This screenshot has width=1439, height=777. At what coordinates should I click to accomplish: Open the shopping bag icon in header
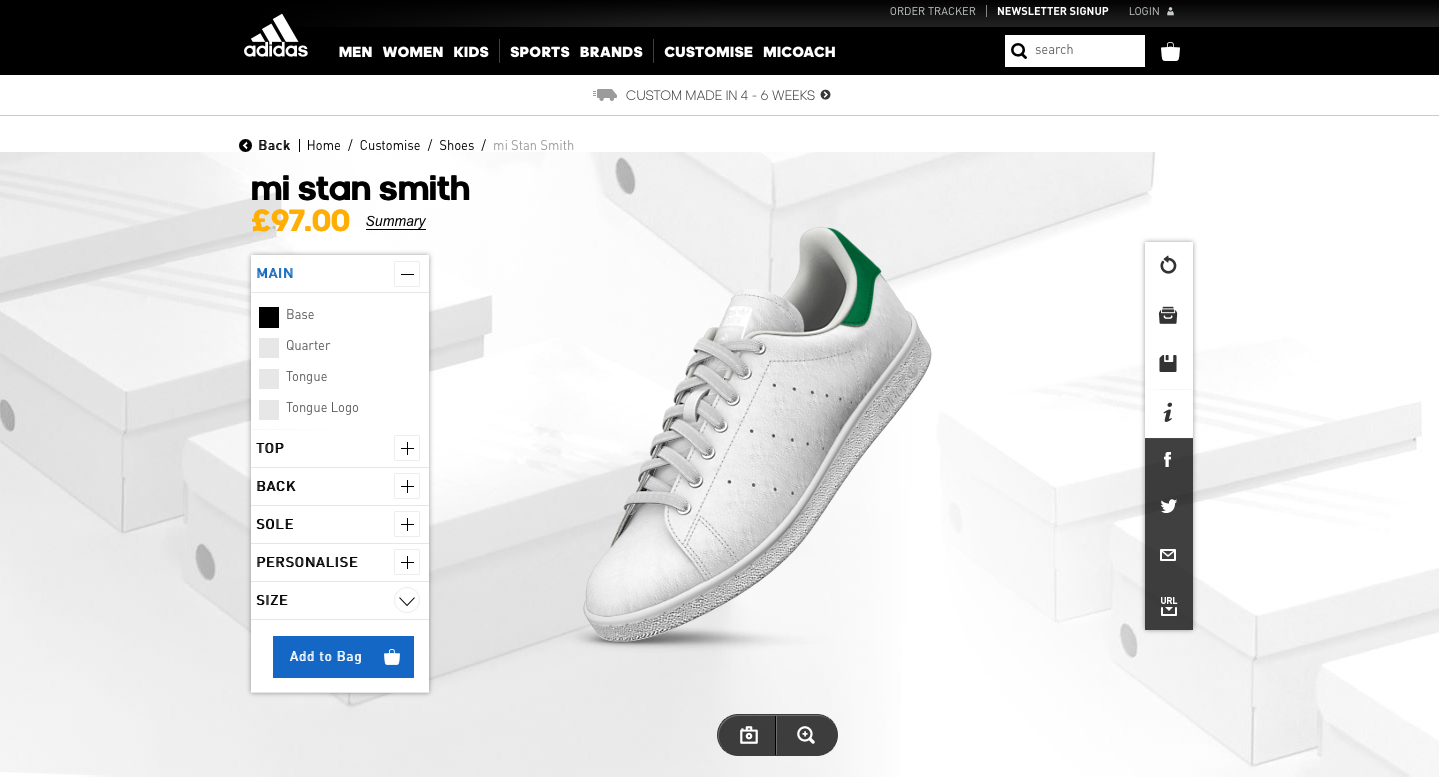pyautogui.click(x=1170, y=52)
